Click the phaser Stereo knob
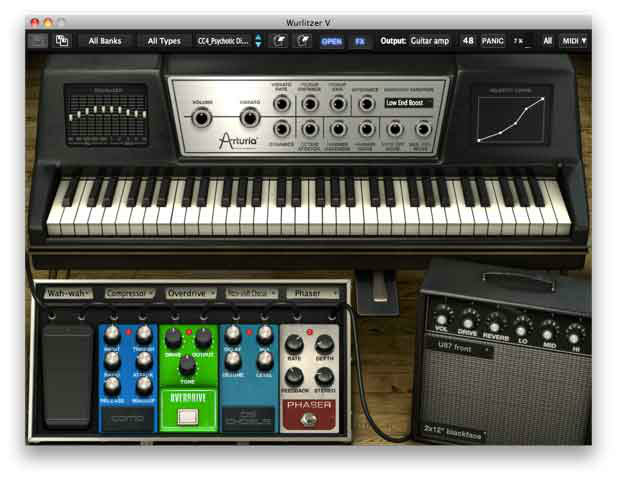 pyautogui.click(x=324, y=377)
